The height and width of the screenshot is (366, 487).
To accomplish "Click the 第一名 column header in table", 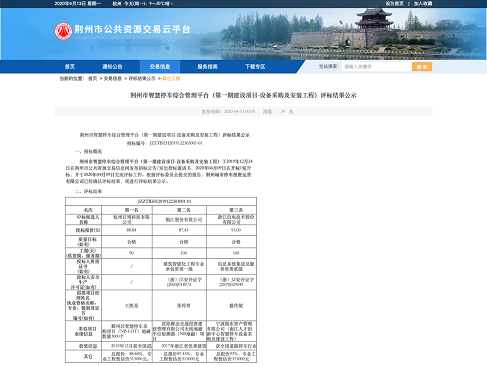I will pos(131,210).
